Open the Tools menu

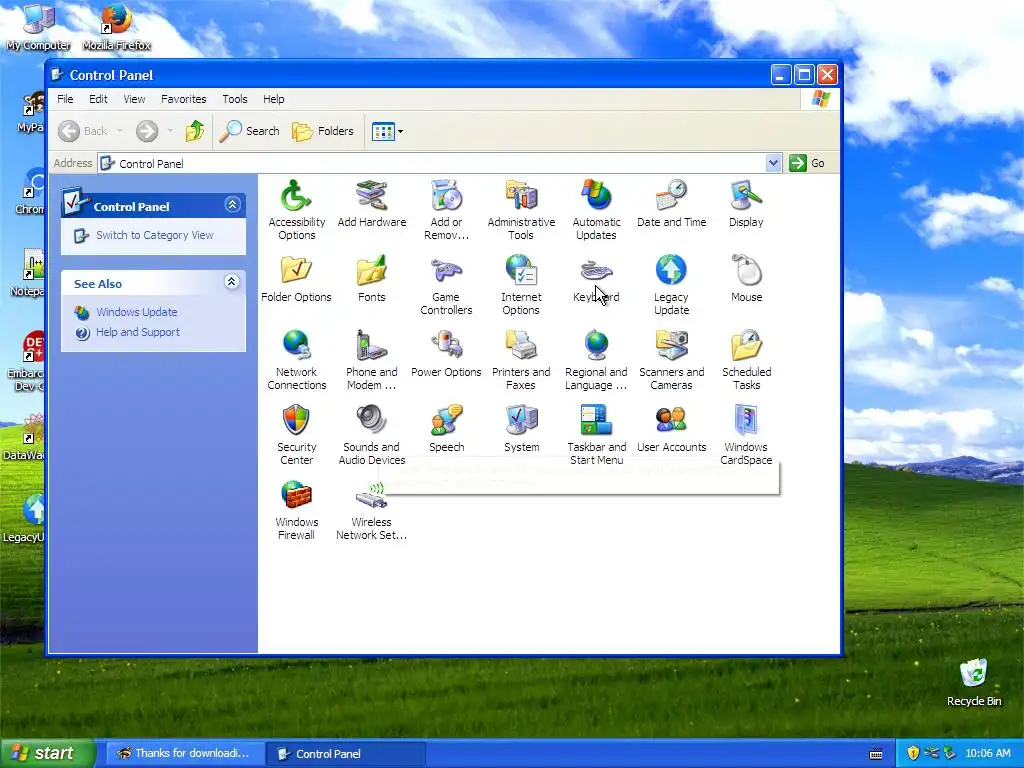tap(234, 99)
